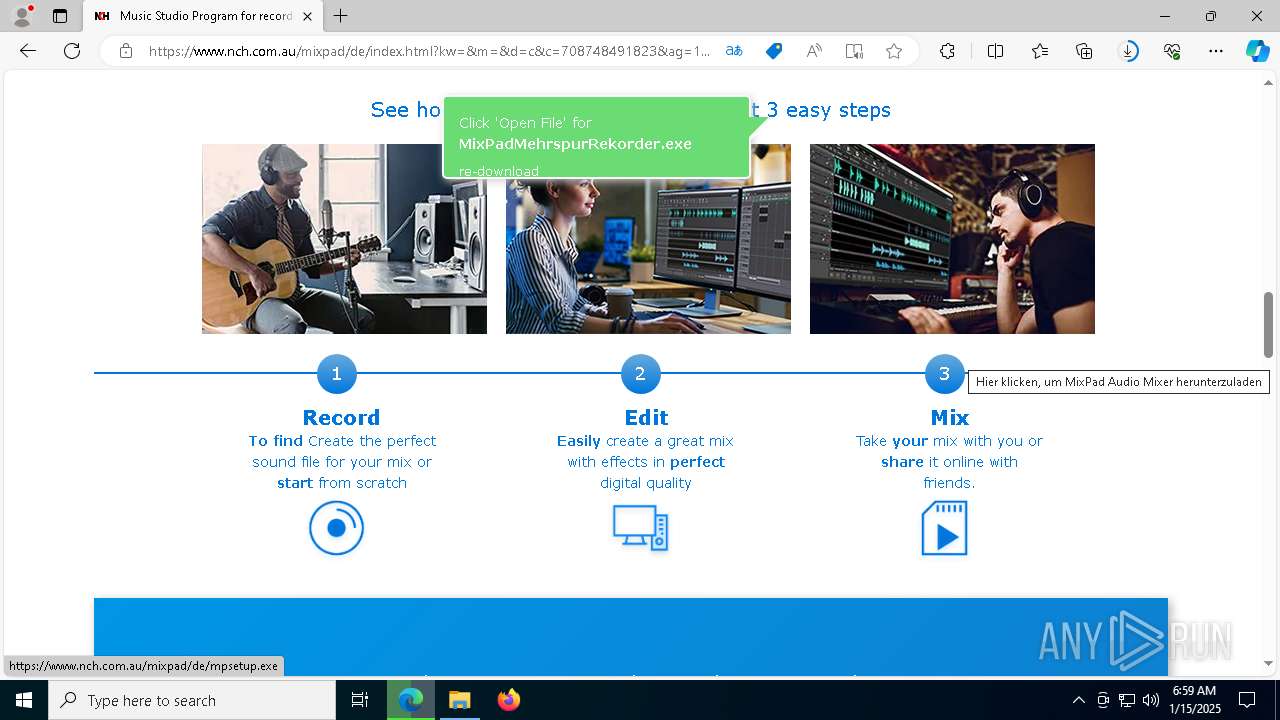Viewport: 1280px width, 720px height.
Task: Enter Immersive Reader mode
Action: (x=854, y=51)
